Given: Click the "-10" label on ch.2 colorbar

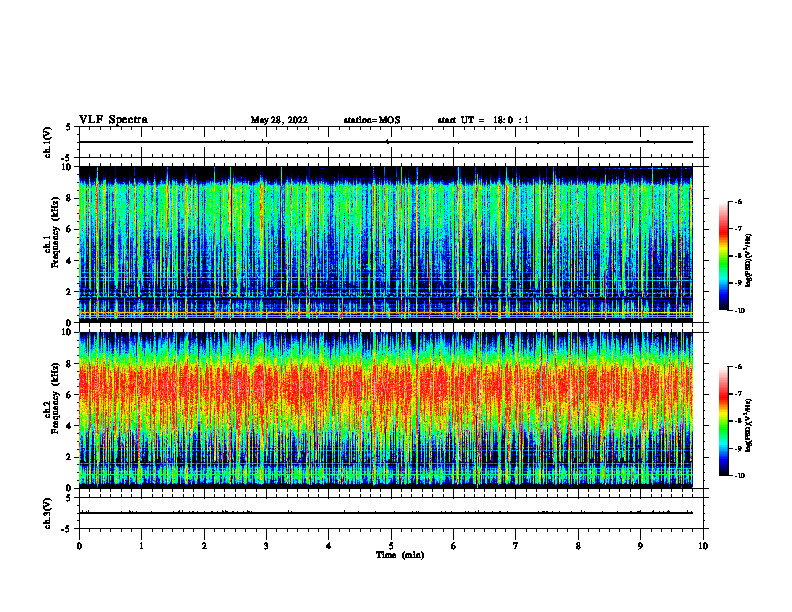Looking at the screenshot, I should (740, 476).
